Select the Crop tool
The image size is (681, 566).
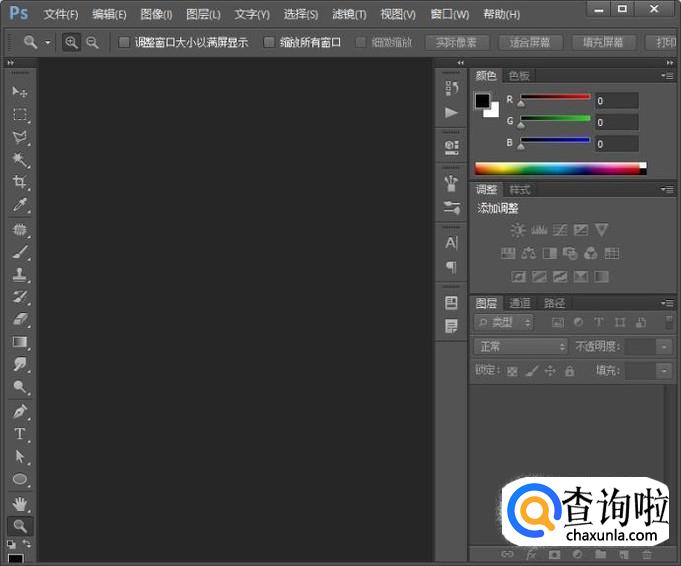pyautogui.click(x=19, y=183)
